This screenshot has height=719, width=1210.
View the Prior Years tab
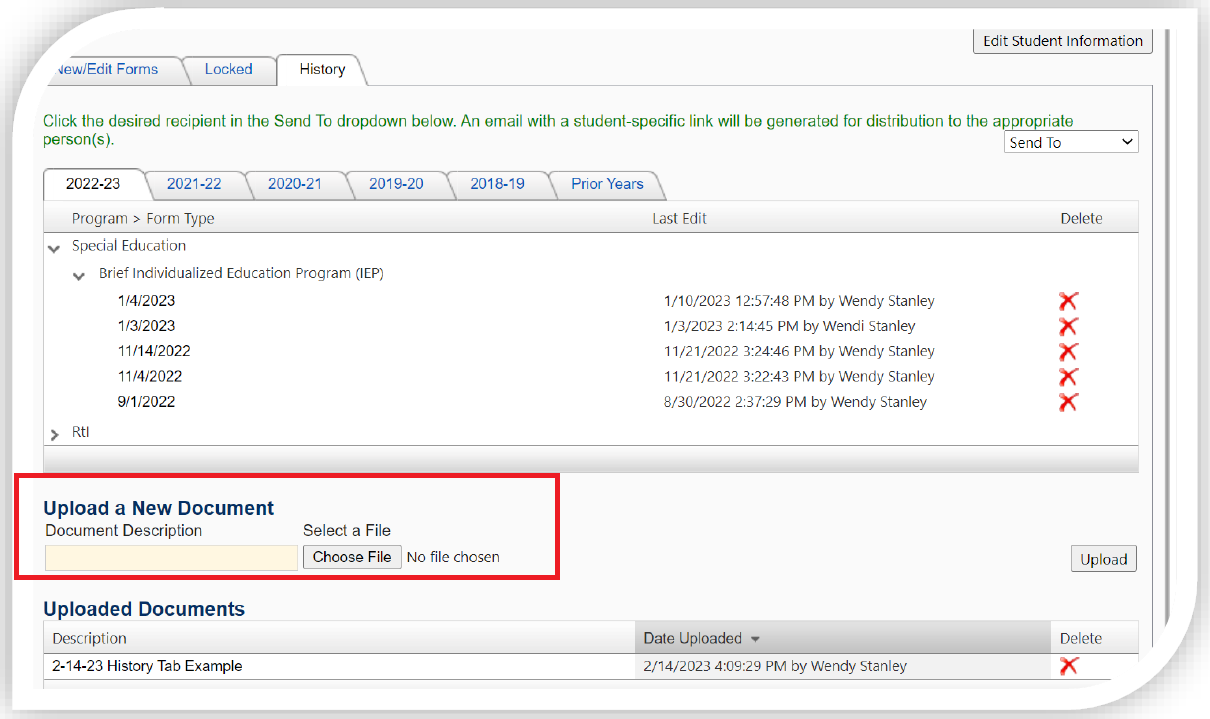tap(607, 184)
